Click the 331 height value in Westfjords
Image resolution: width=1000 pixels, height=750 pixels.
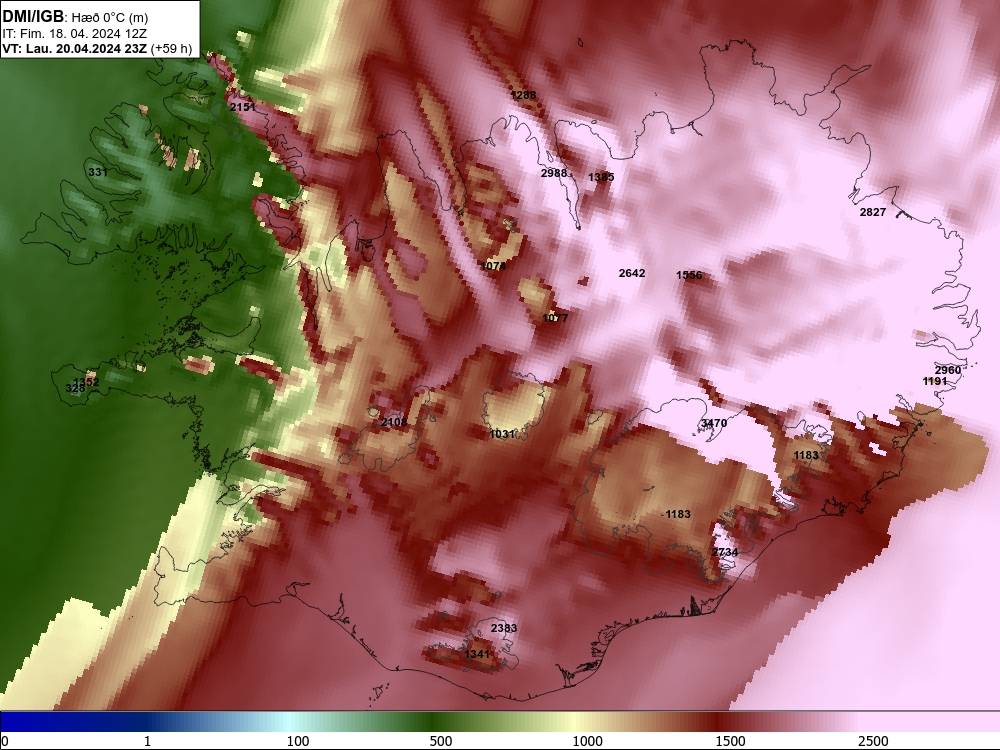tap(98, 172)
